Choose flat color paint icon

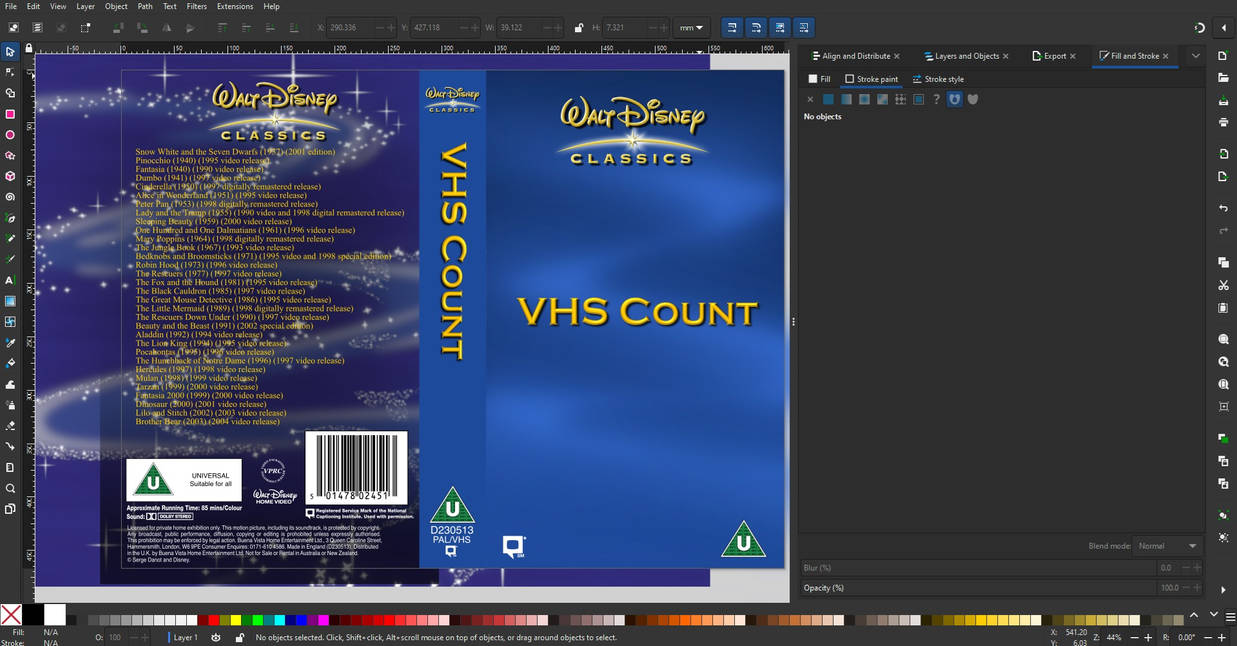[828, 99]
